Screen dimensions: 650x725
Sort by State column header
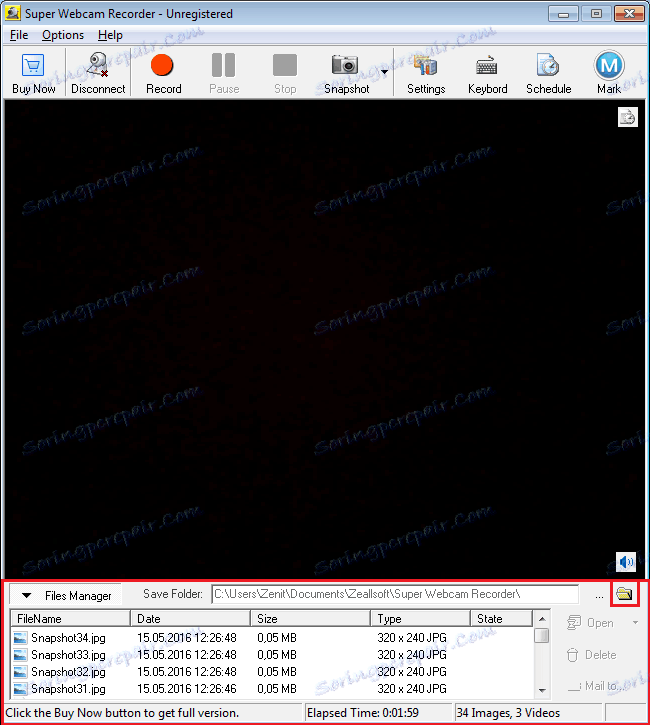(x=502, y=619)
